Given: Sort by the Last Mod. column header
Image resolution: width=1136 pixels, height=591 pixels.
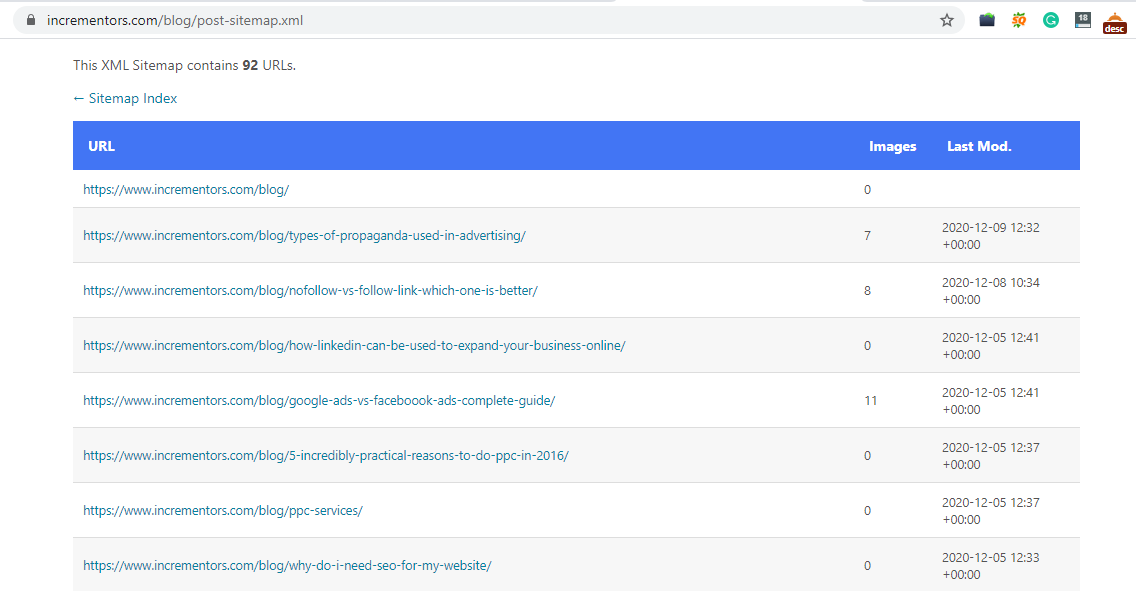Looking at the screenshot, I should pos(979,146).
